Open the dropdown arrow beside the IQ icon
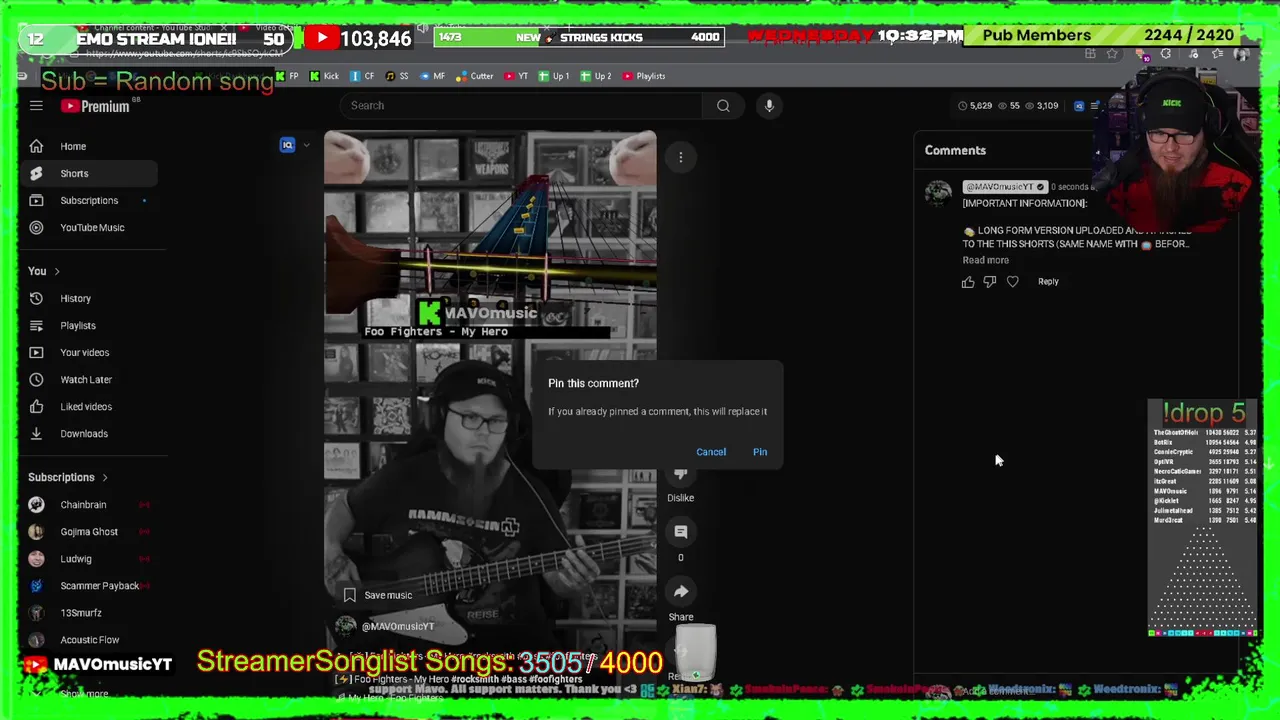 306,145
